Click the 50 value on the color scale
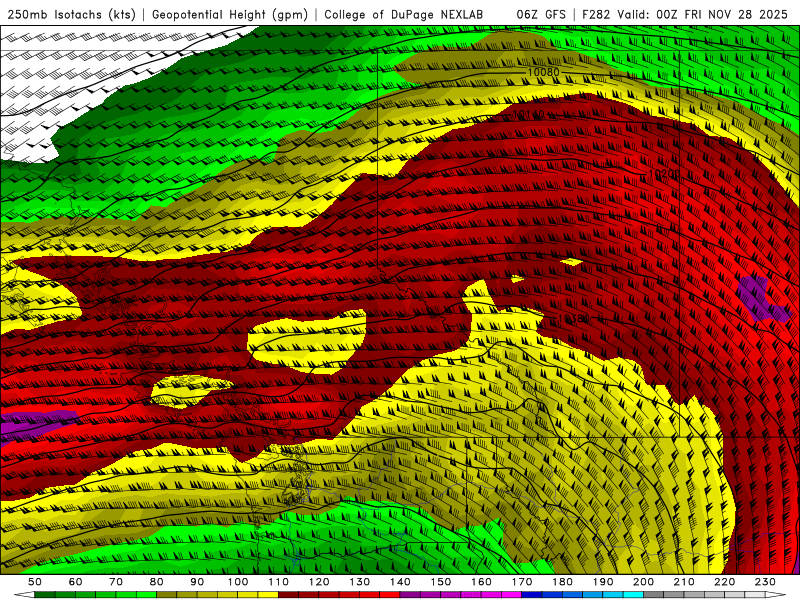Screen dimensions: 800x600 coord(35,582)
